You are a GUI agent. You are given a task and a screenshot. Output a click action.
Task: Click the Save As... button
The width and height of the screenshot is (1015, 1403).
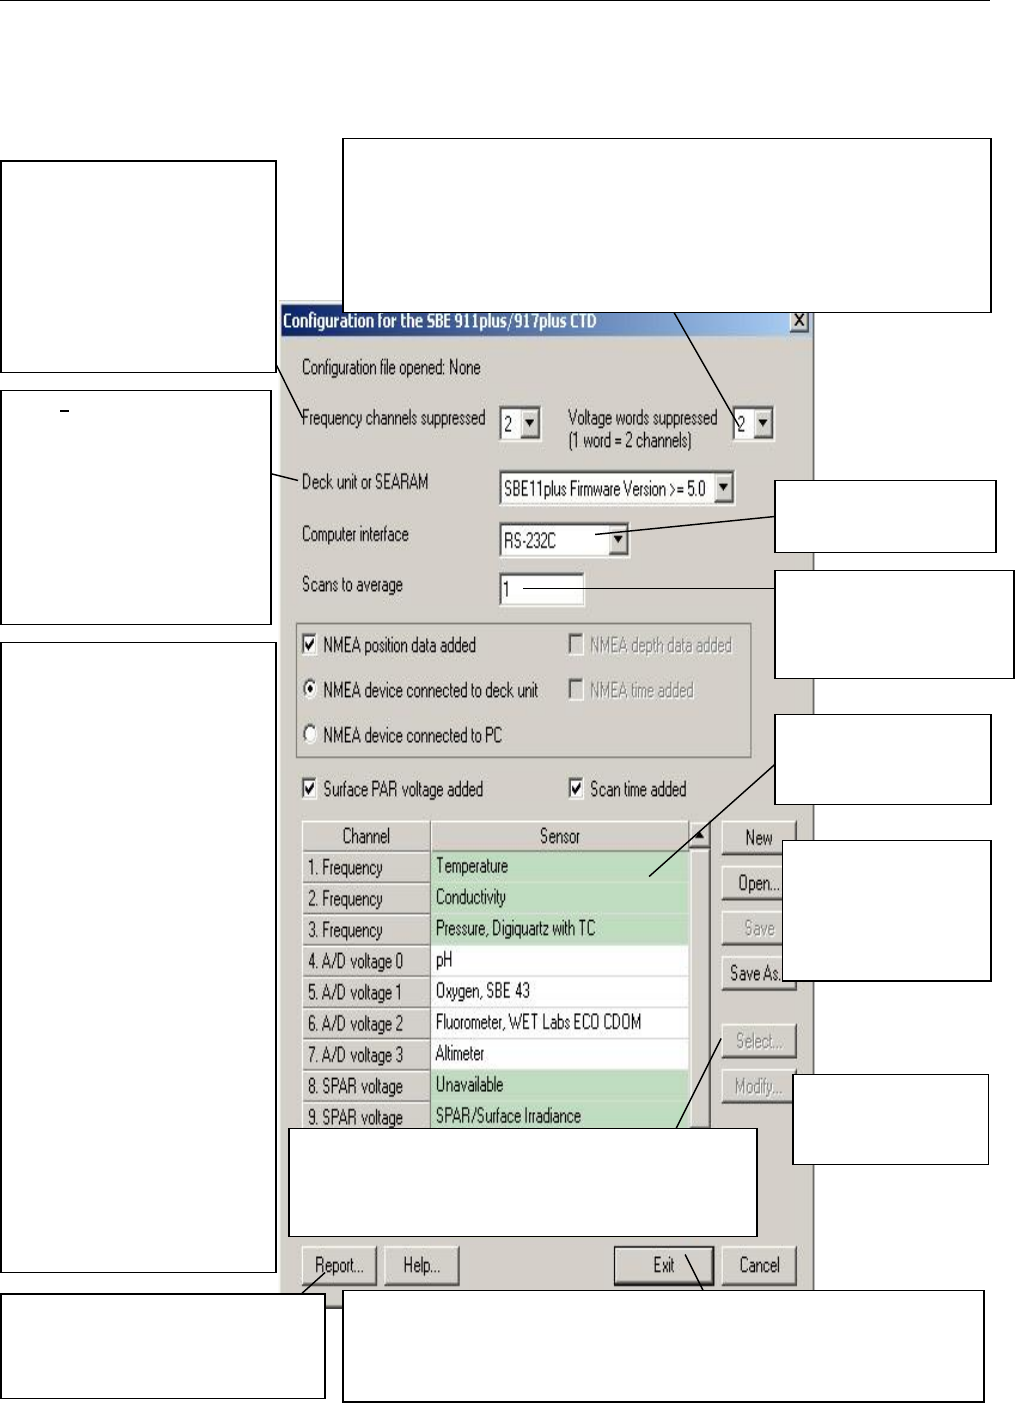click(x=752, y=973)
